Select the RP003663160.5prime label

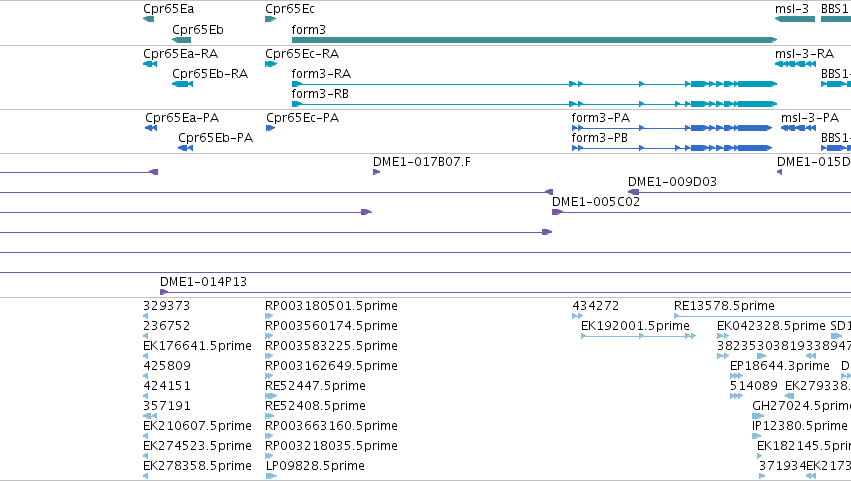click(332, 426)
